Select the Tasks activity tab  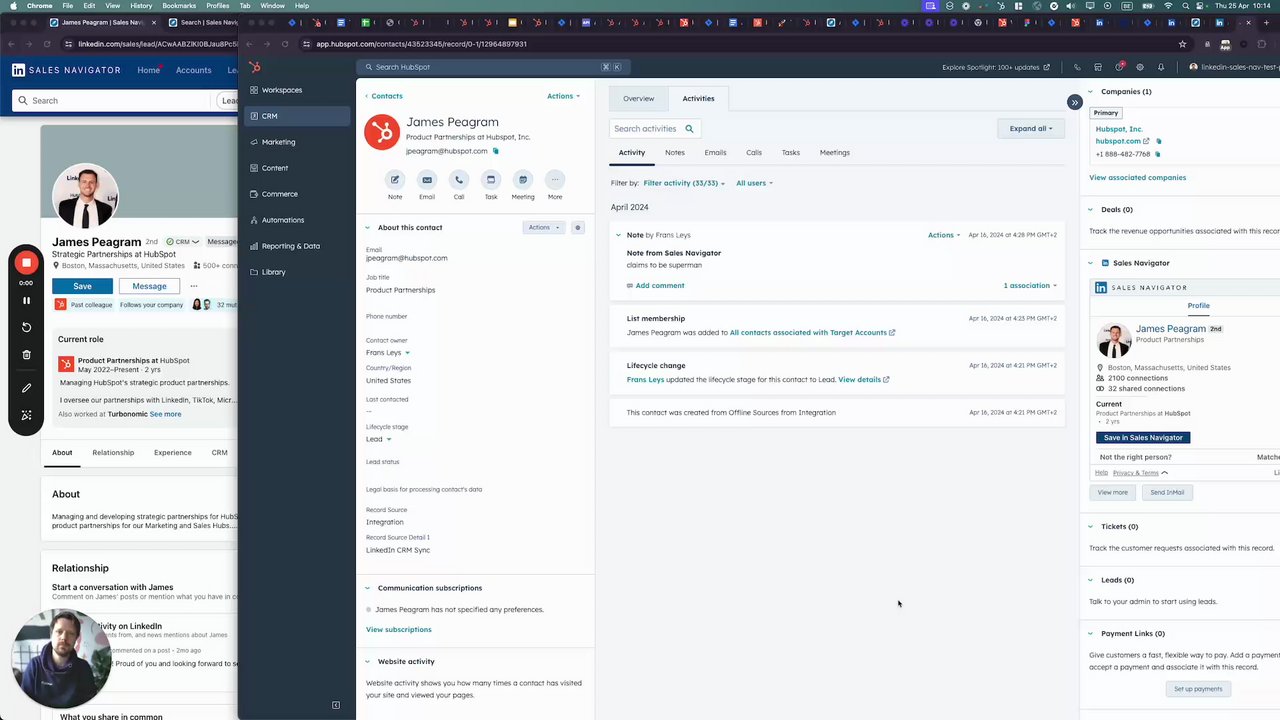(x=791, y=153)
